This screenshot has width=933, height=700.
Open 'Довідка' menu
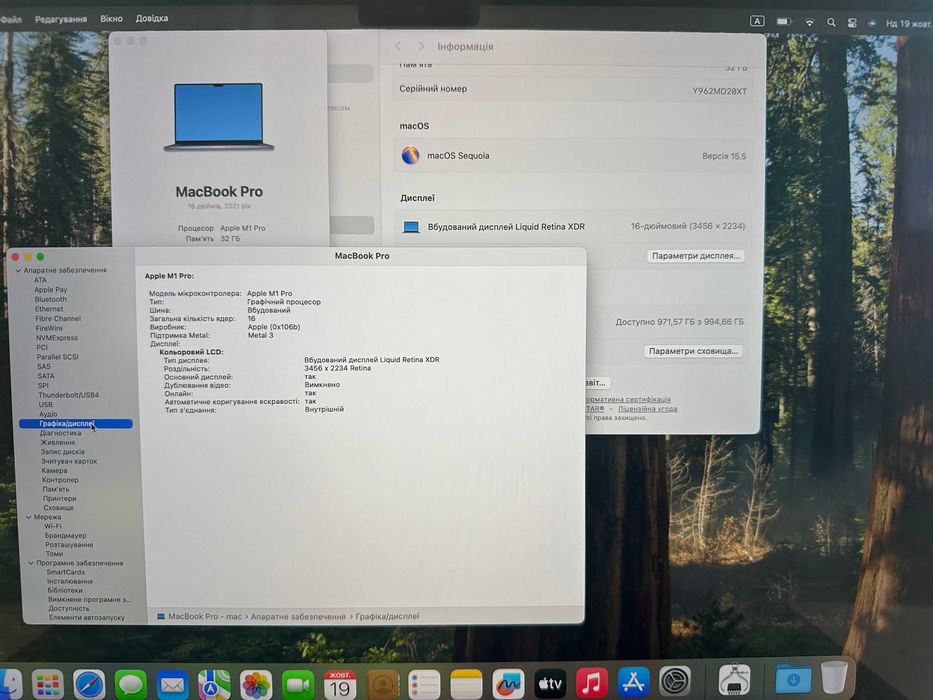tap(152, 18)
